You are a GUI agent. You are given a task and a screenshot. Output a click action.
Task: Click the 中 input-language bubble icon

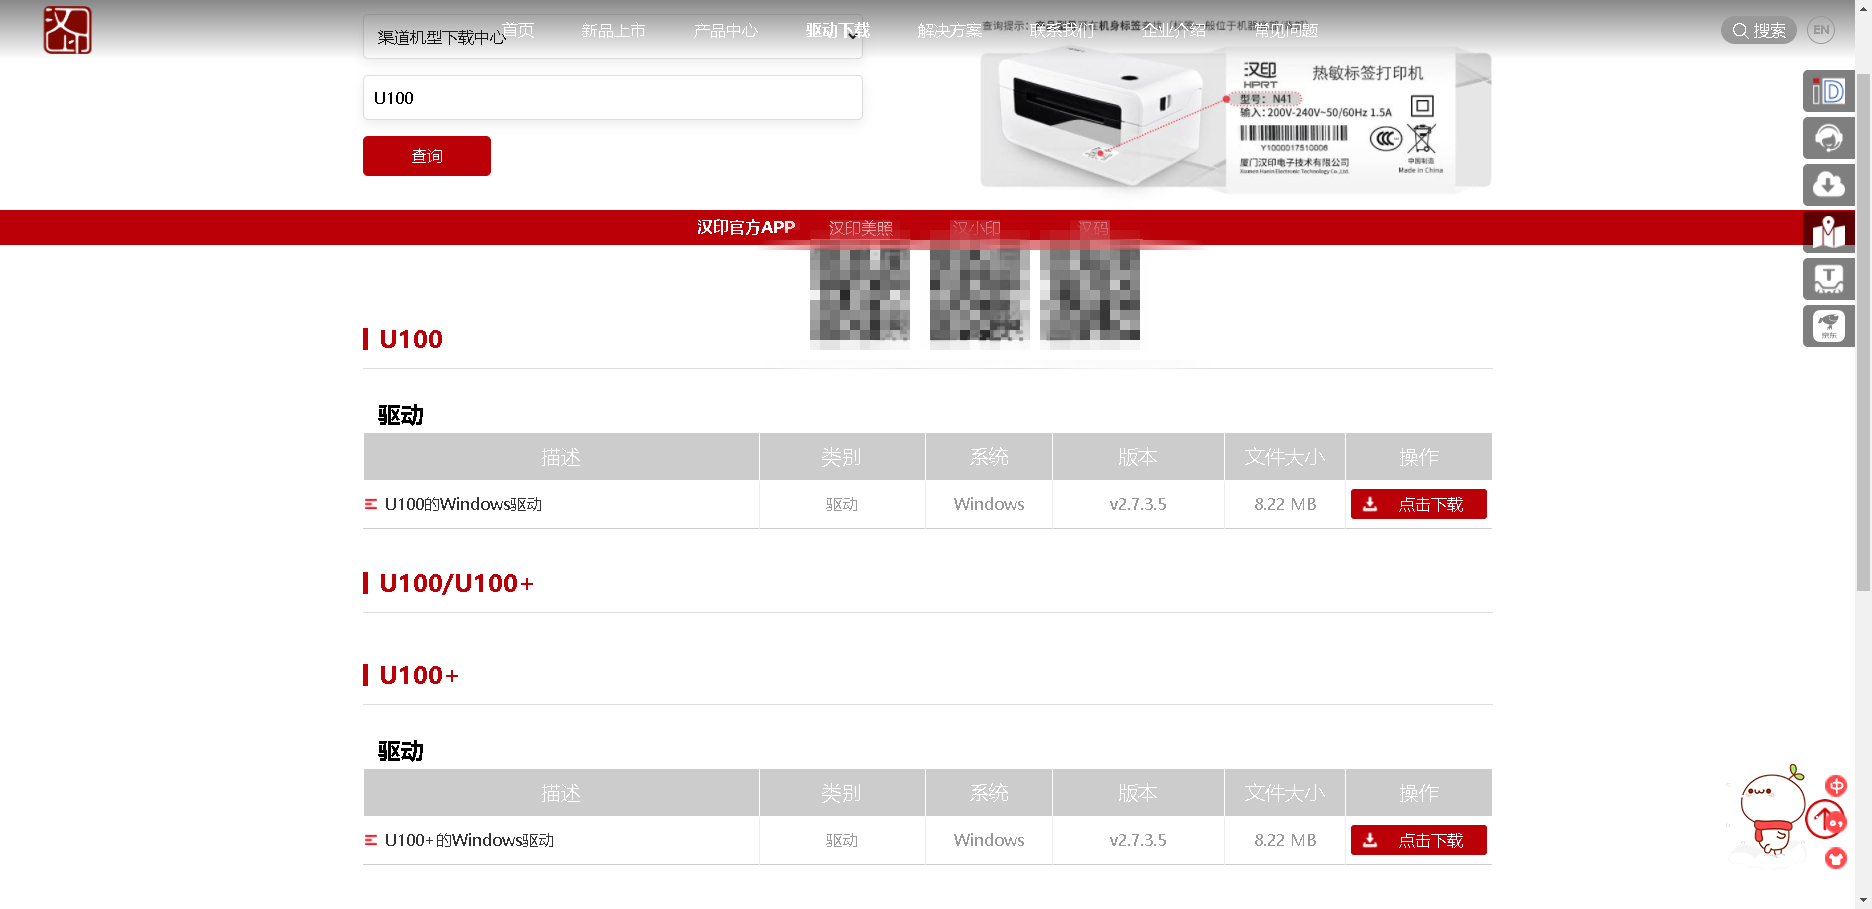(x=1836, y=786)
